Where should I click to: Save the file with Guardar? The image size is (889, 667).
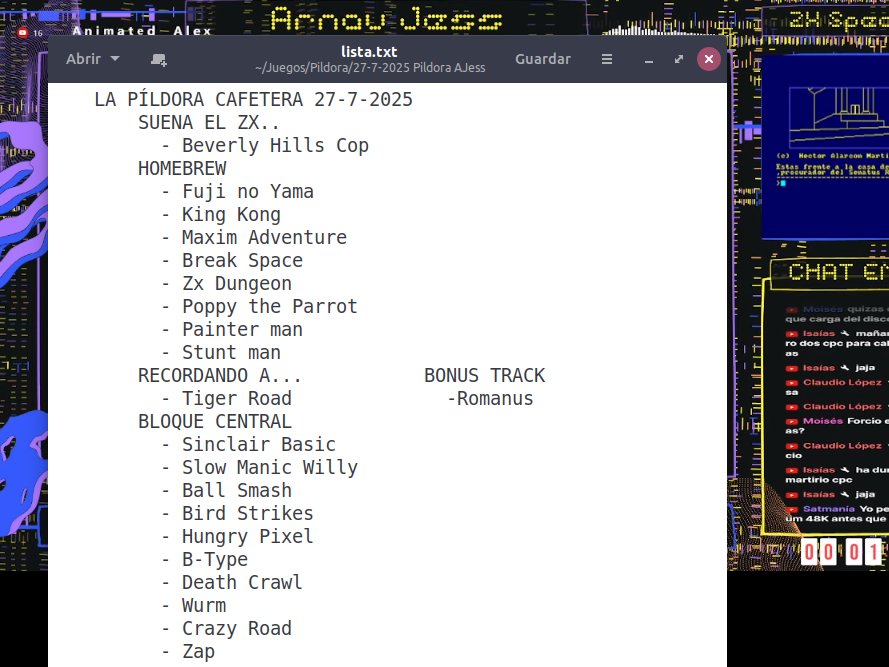tap(543, 59)
